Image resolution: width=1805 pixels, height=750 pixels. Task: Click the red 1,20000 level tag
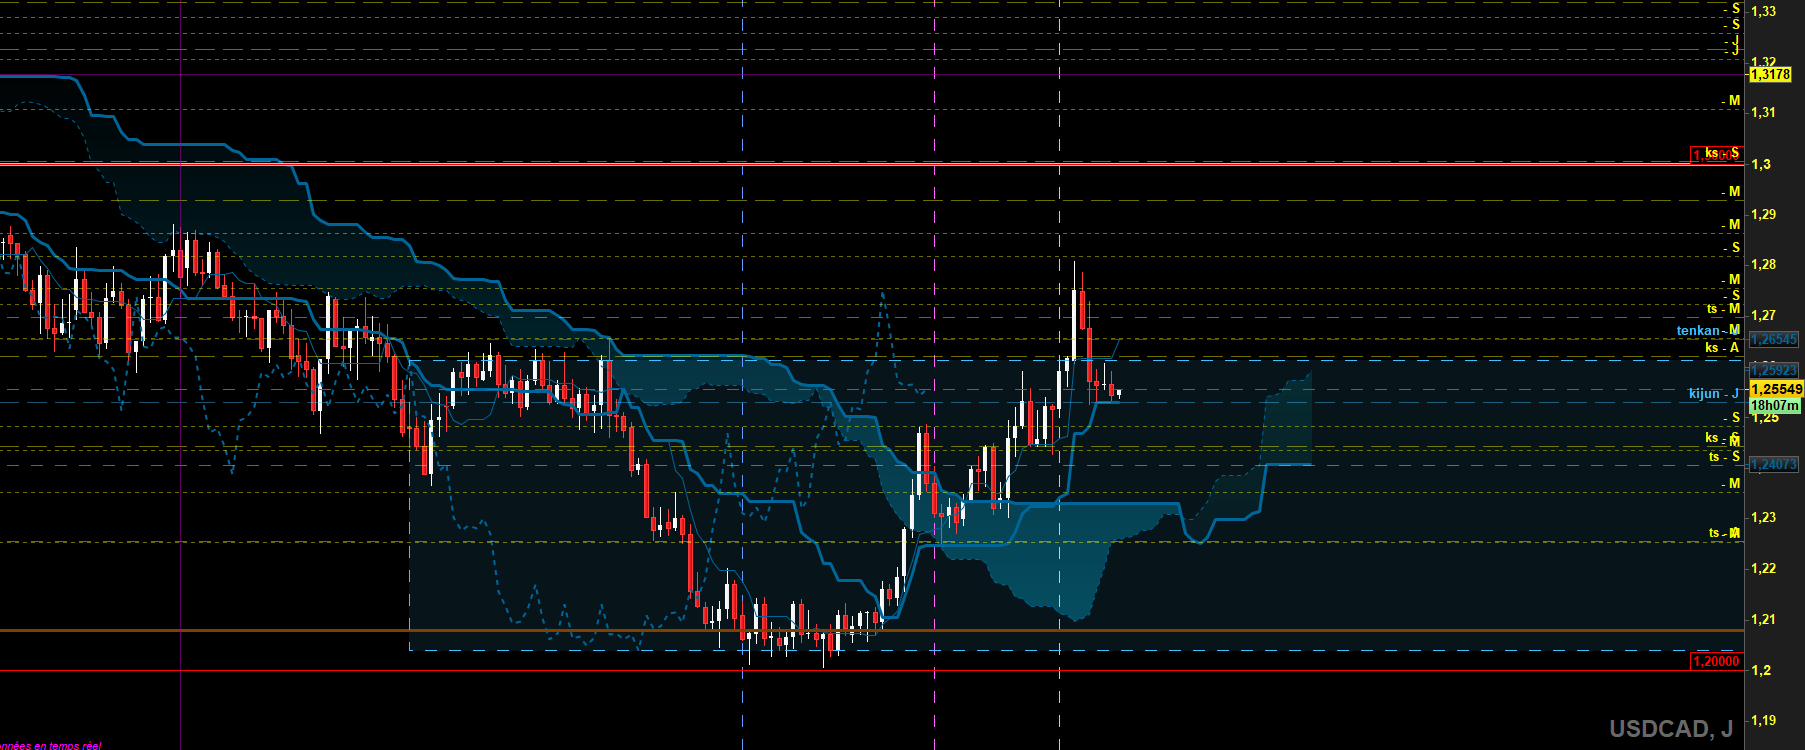[1716, 661]
